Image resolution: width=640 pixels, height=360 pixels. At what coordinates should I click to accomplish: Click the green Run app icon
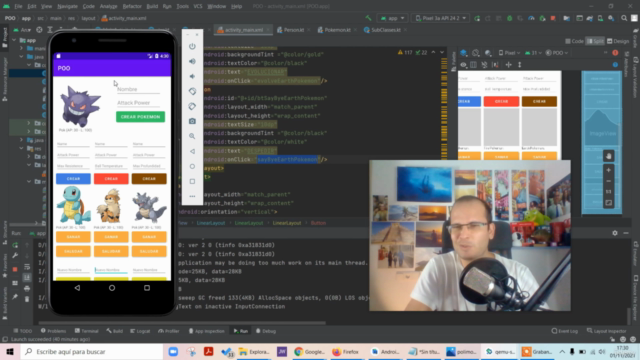(477, 18)
